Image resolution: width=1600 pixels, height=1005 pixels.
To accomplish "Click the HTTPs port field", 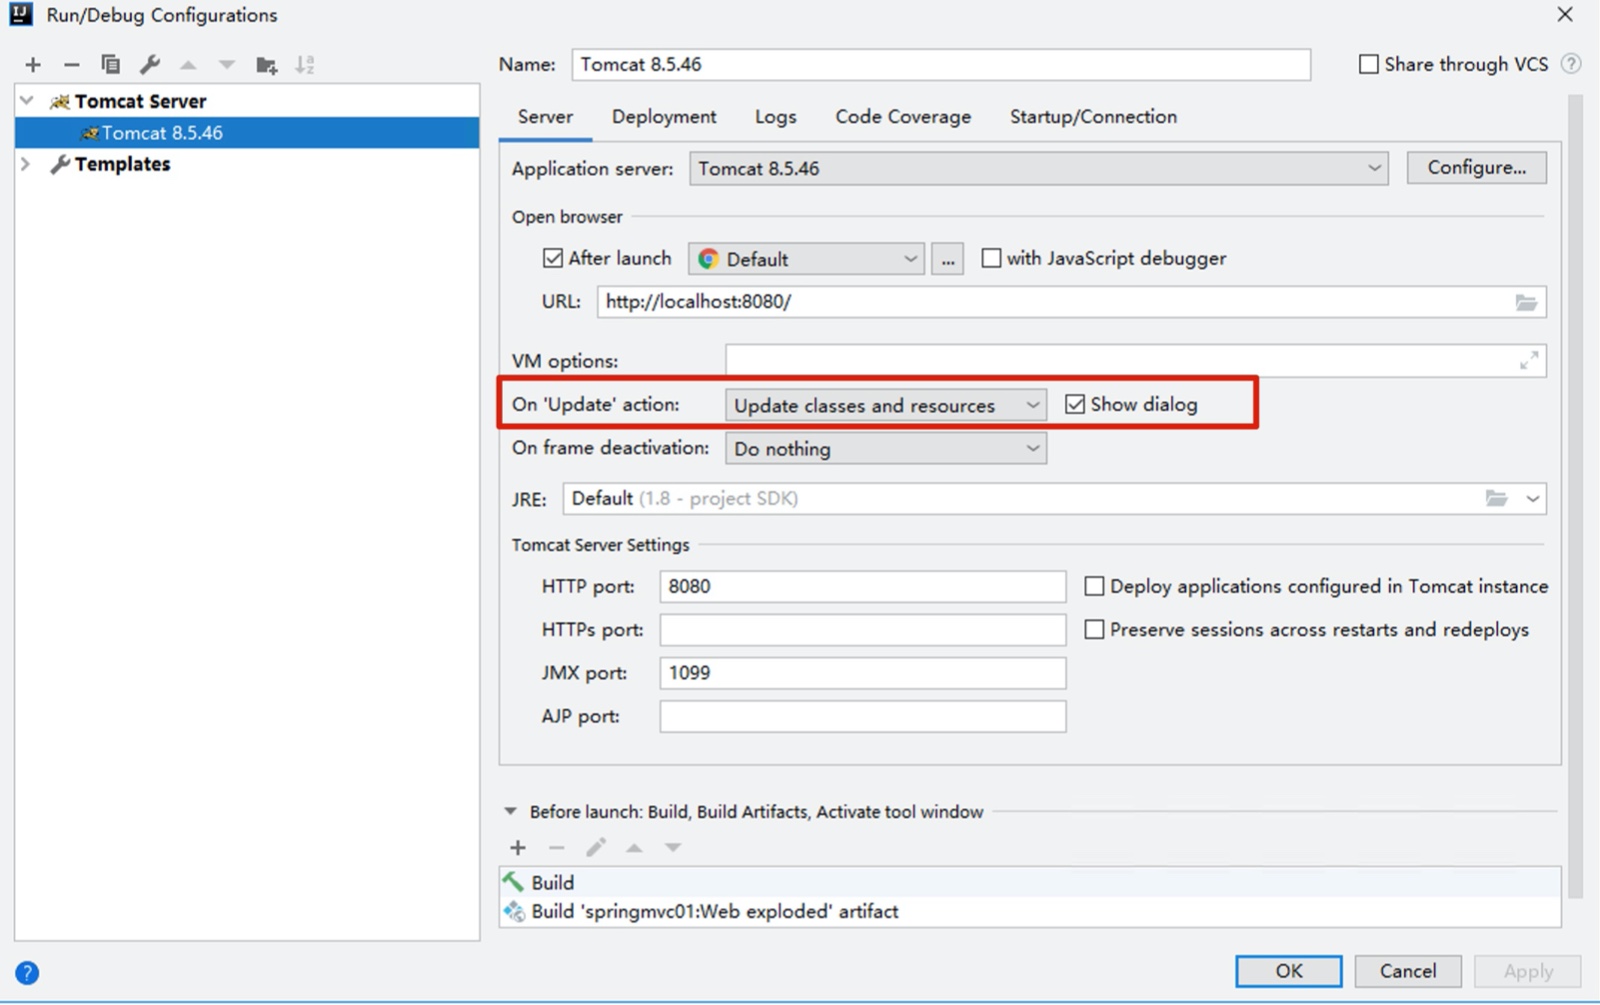I will tap(863, 630).
